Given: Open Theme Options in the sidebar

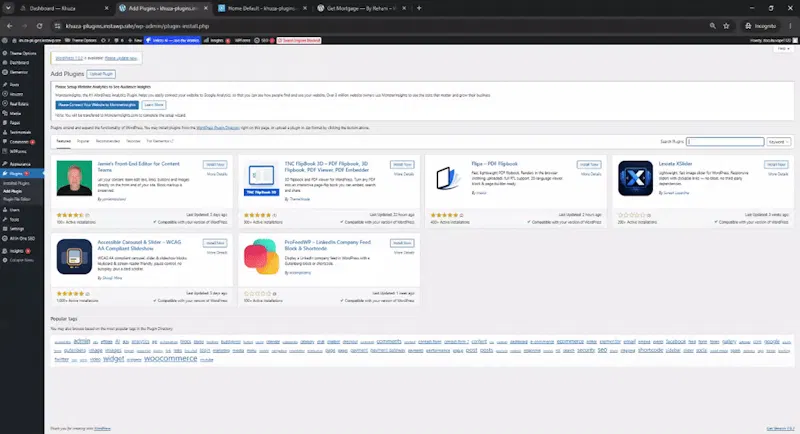Looking at the screenshot, I should click(x=22, y=53).
